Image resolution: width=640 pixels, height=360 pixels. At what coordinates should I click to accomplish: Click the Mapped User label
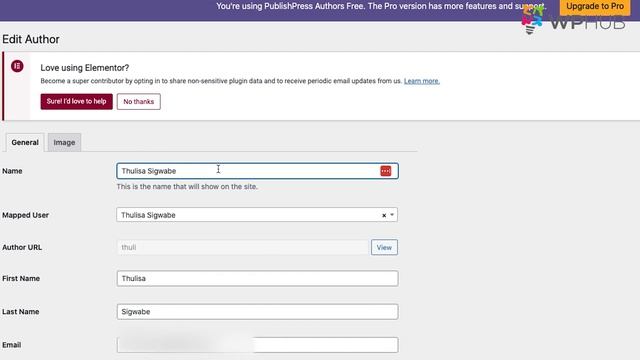point(25,215)
